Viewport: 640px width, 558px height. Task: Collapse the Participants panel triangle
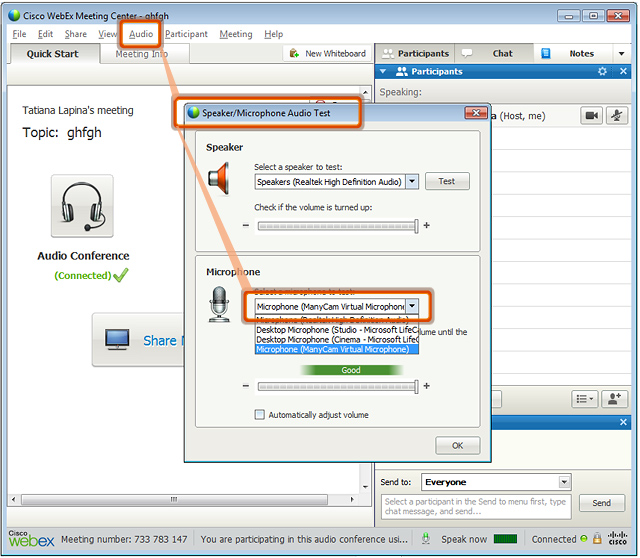383,71
